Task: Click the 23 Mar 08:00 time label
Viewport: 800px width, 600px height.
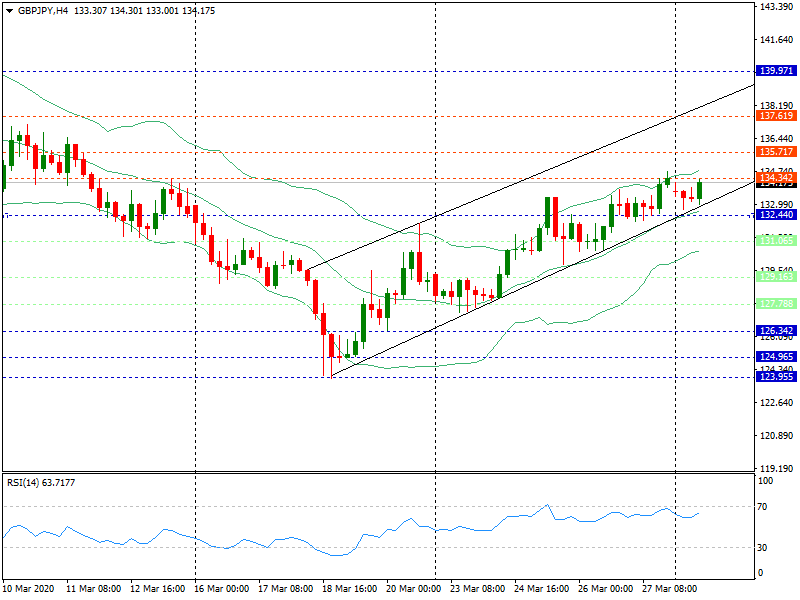Action: 478,588
